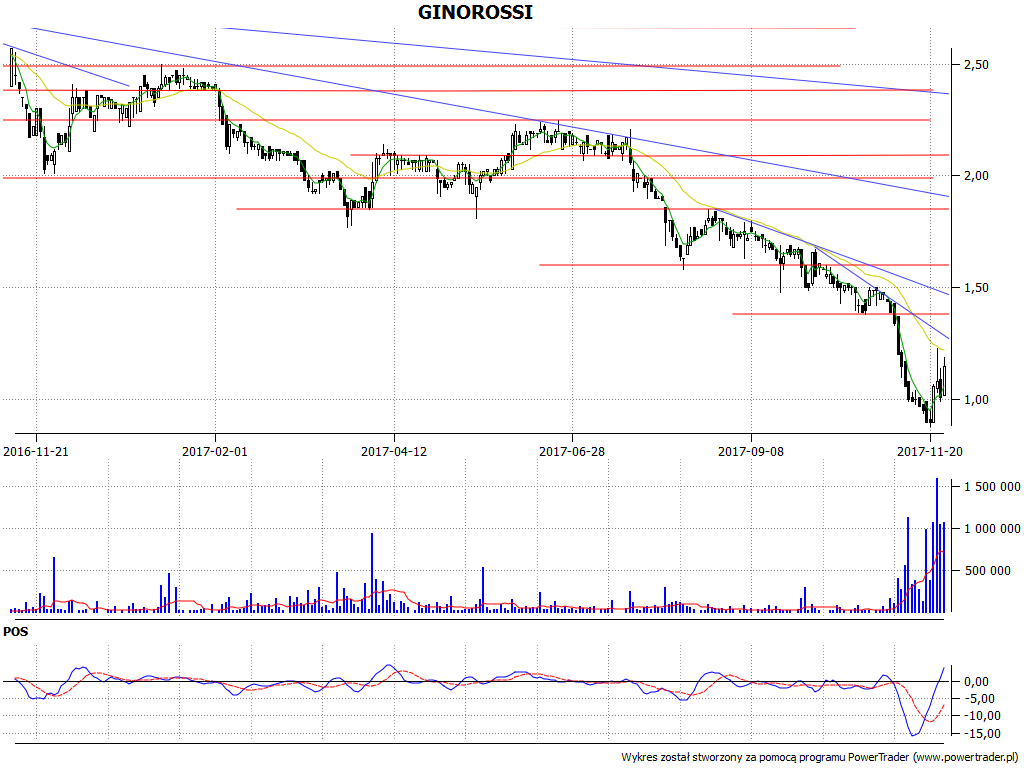Click the 1,50 price axis label
This screenshot has height=768, width=1024.
pyautogui.click(x=976, y=288)
